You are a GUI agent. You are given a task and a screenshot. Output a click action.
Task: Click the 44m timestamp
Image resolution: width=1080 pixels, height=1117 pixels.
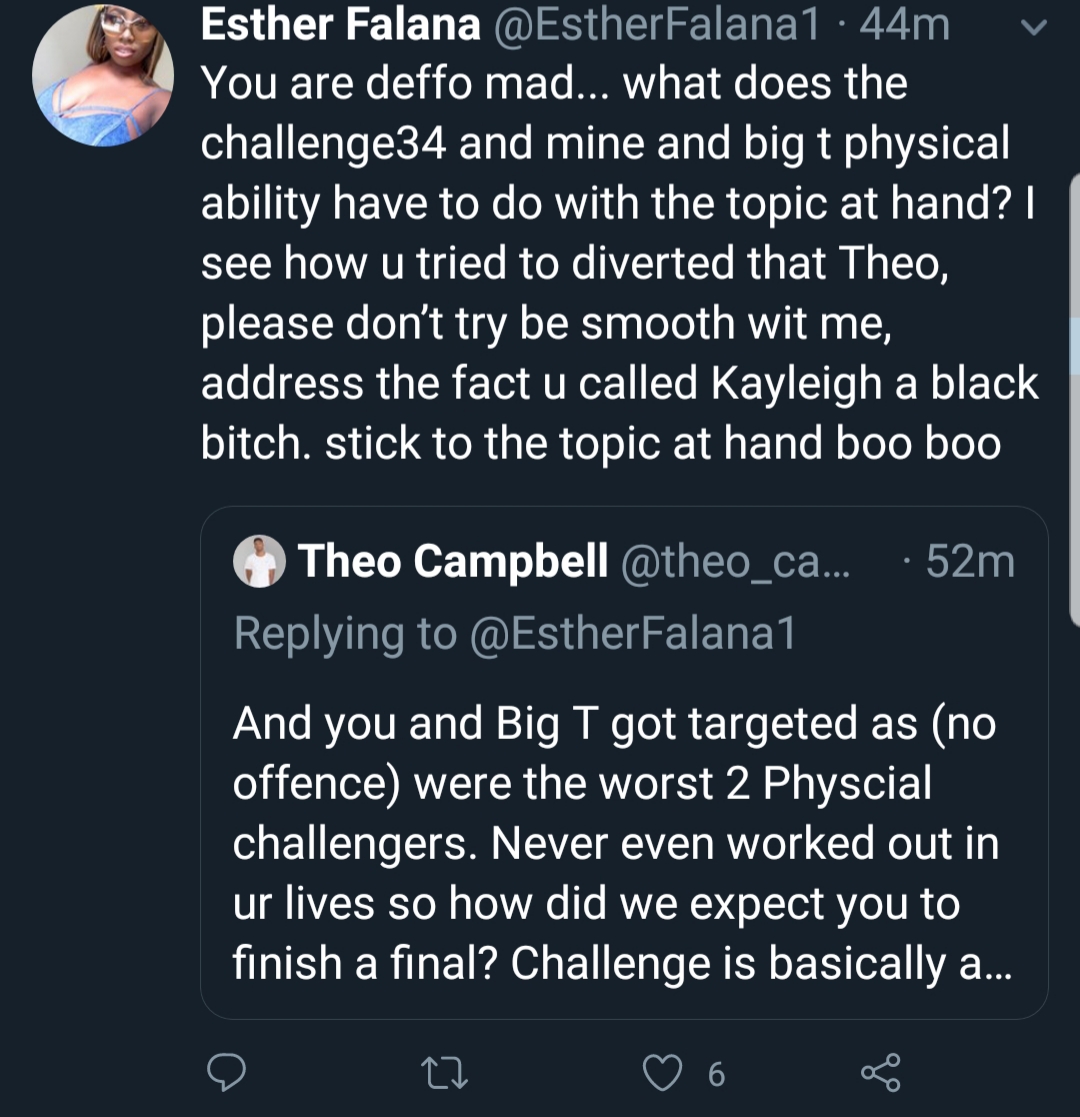click(905, 24)
